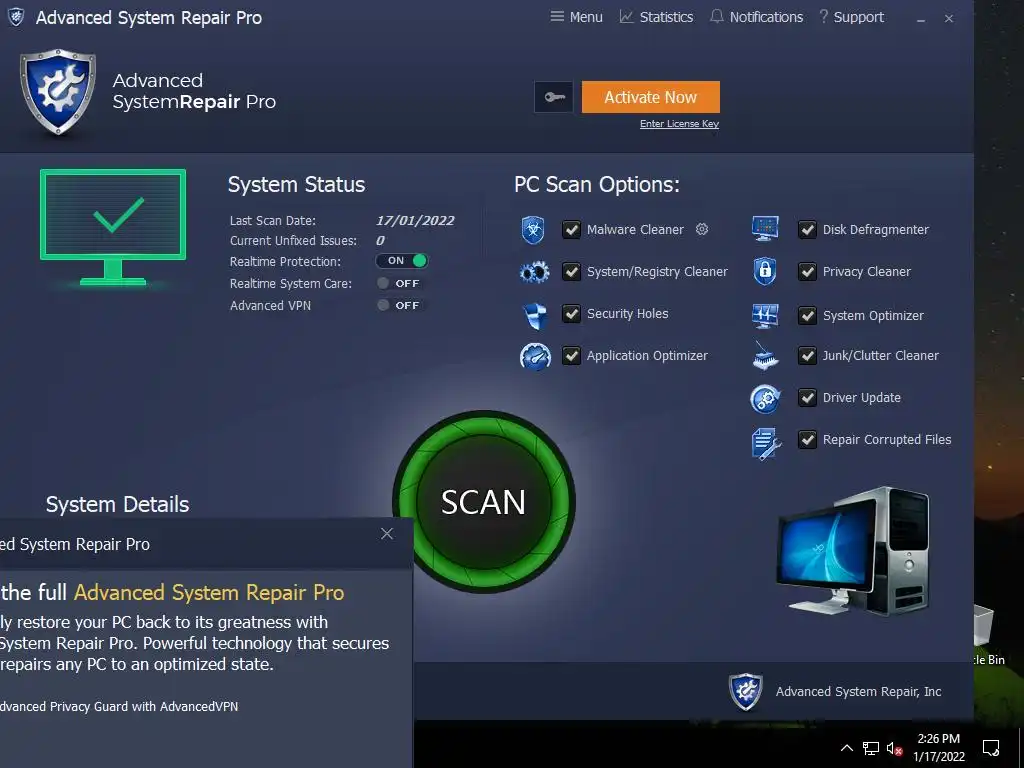The width and height of the screenshot is (1024, 768).
Task: Click the Junk/Clutter Cleaner broom icon
Action: [765, 357]
